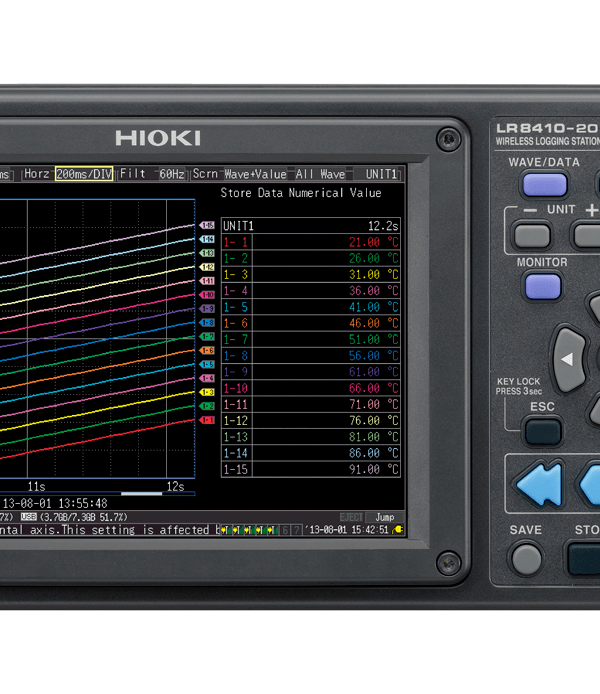The image size is (600, 694).
Task: Select the 60Hz filter setting
Action: point(172,174)
